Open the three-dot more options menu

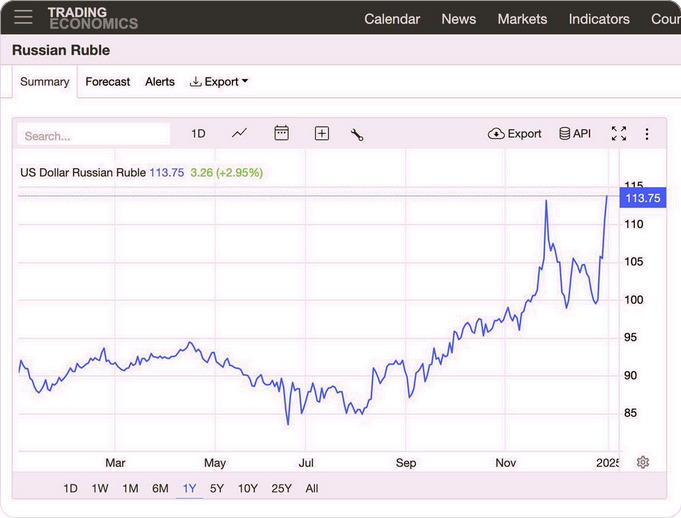tap(647, 134)
